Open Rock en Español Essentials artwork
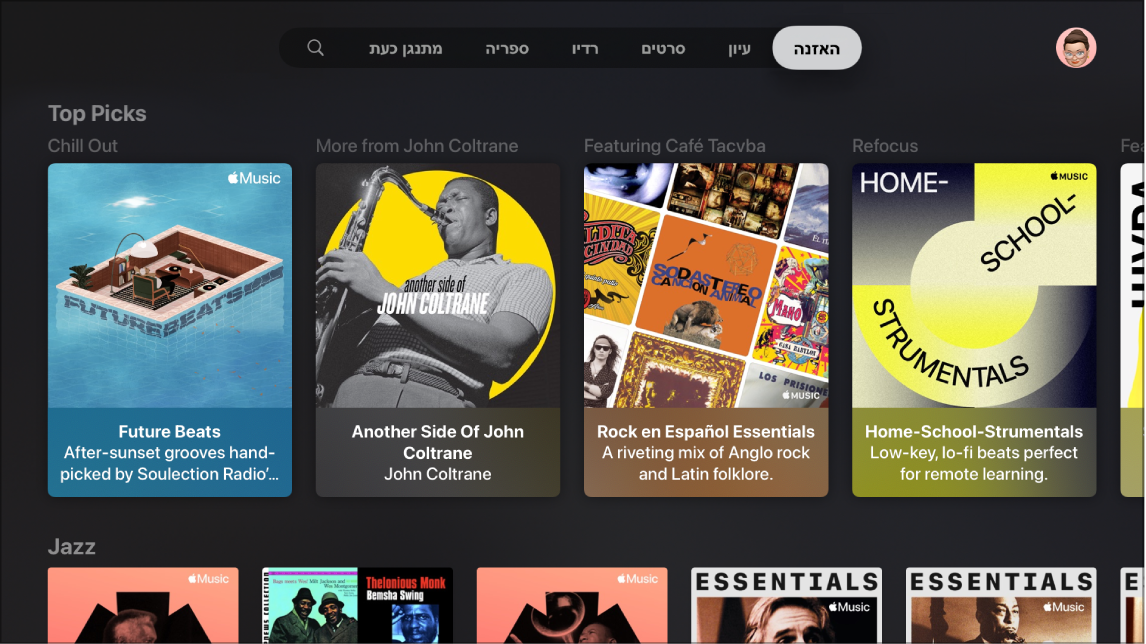This screenshot has width=1146, height=644. [706, 285]
